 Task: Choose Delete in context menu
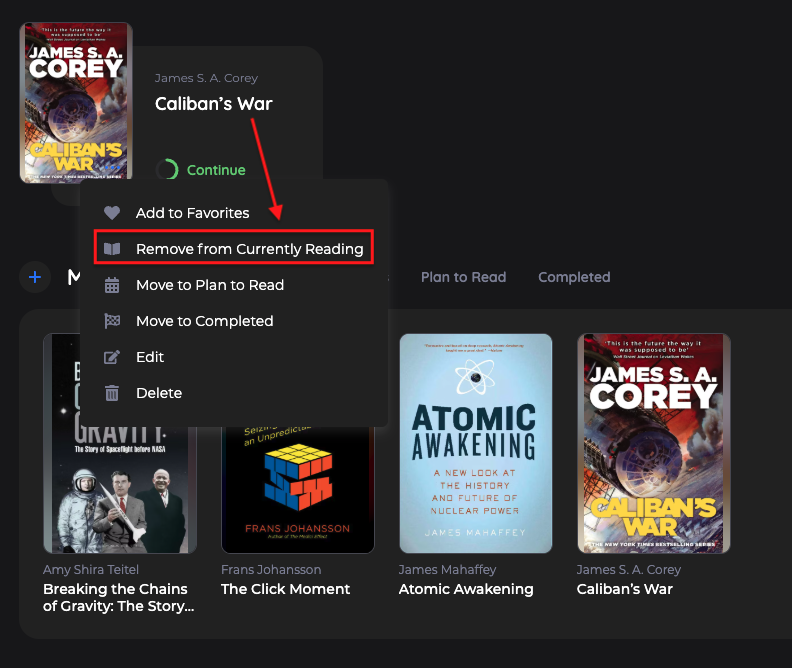pyautogui.click(x=159, y=393)
